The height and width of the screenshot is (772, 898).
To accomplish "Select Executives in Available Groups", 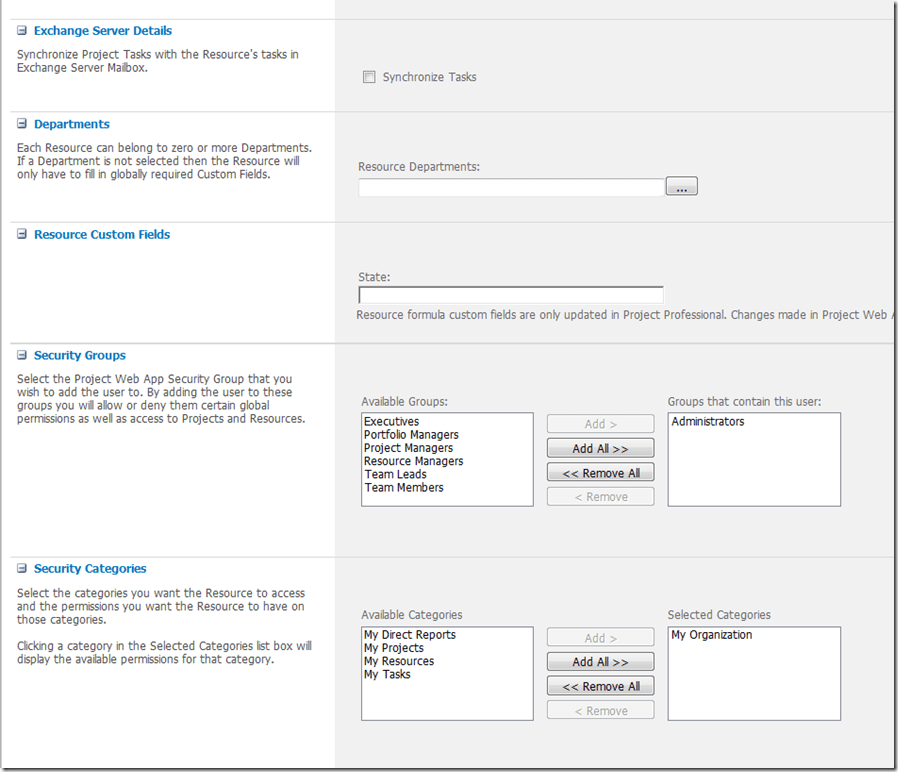I will (x=392, y=422).
